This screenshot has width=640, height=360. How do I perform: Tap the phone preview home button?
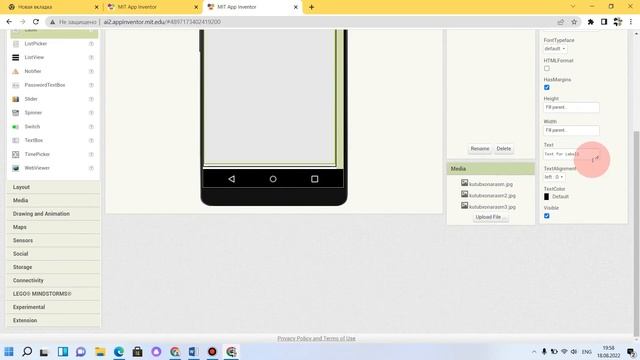[273, 179]
